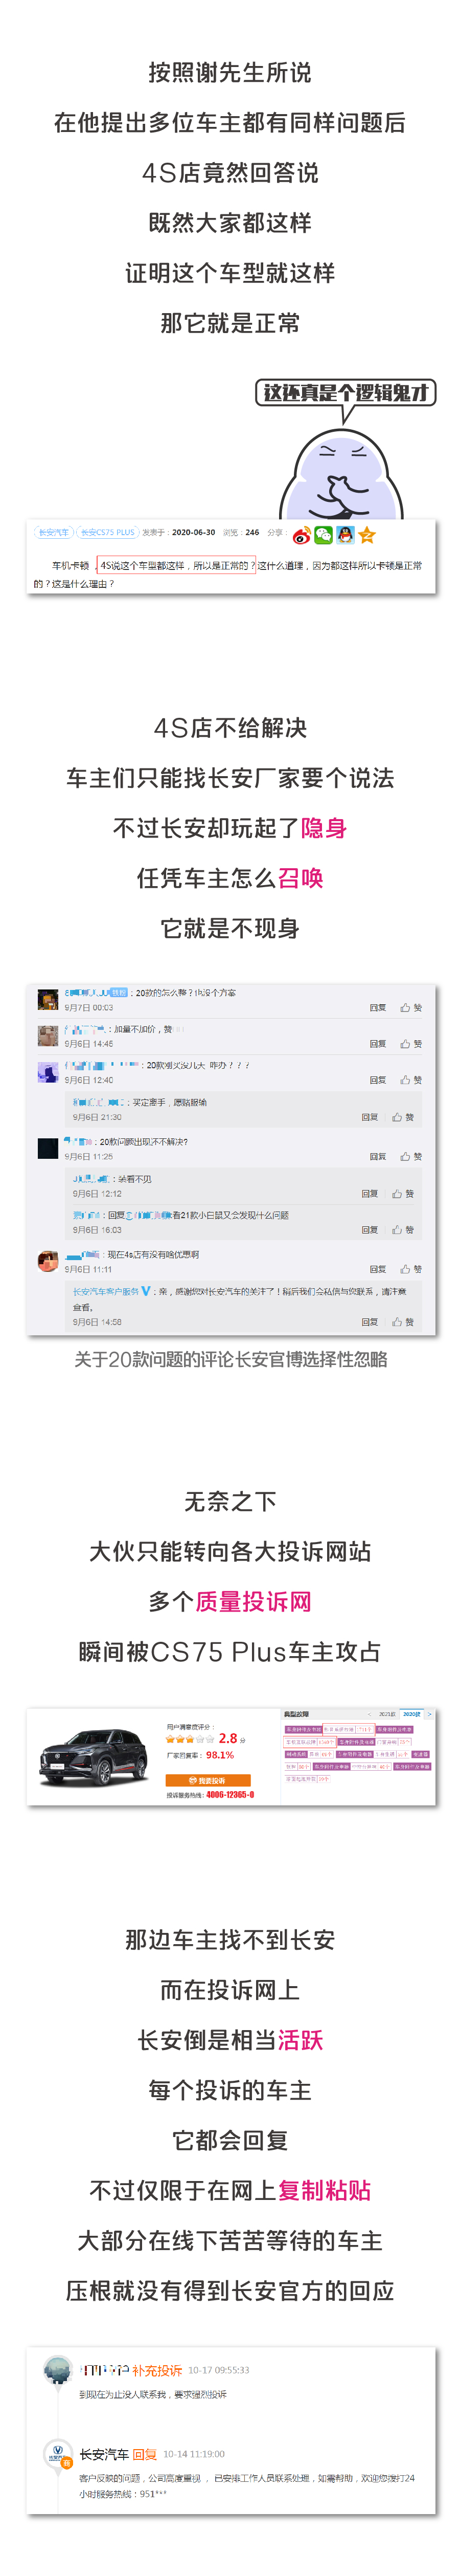Screen dimensions: 460x2576
Task: Click the QQ penguin share icon
Action: [345, 535]
